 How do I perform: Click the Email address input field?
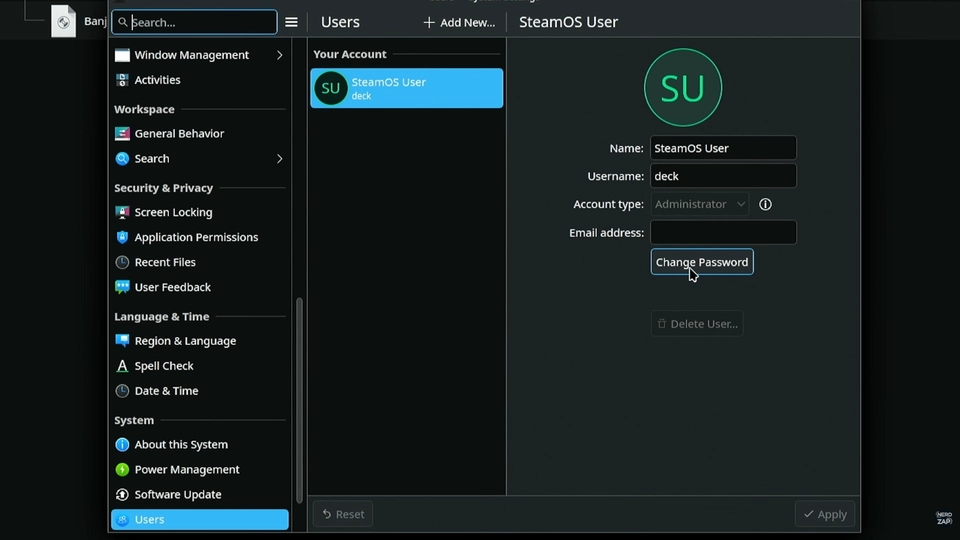(x=723, y=233)
